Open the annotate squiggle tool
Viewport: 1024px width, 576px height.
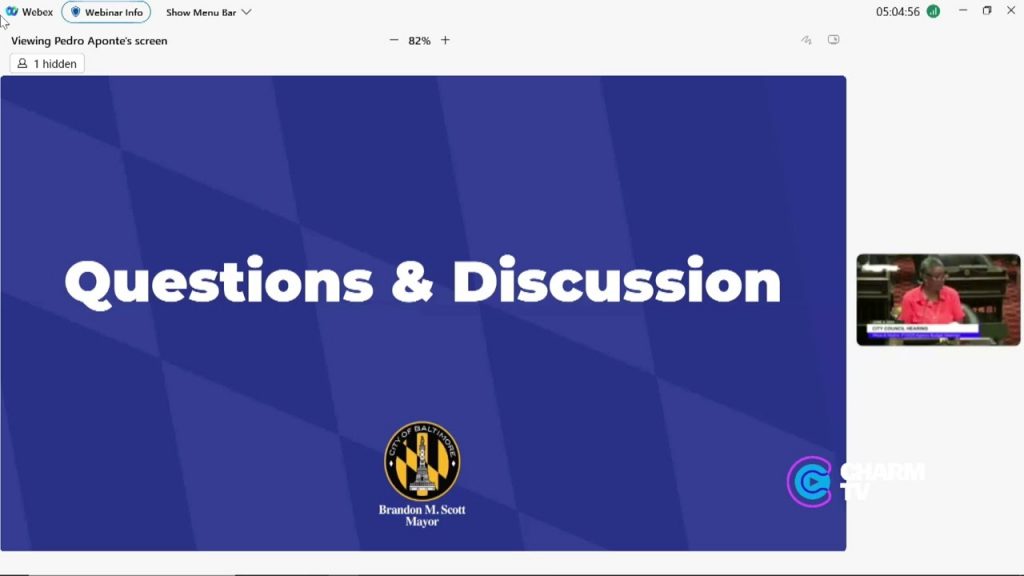[807, 40]
